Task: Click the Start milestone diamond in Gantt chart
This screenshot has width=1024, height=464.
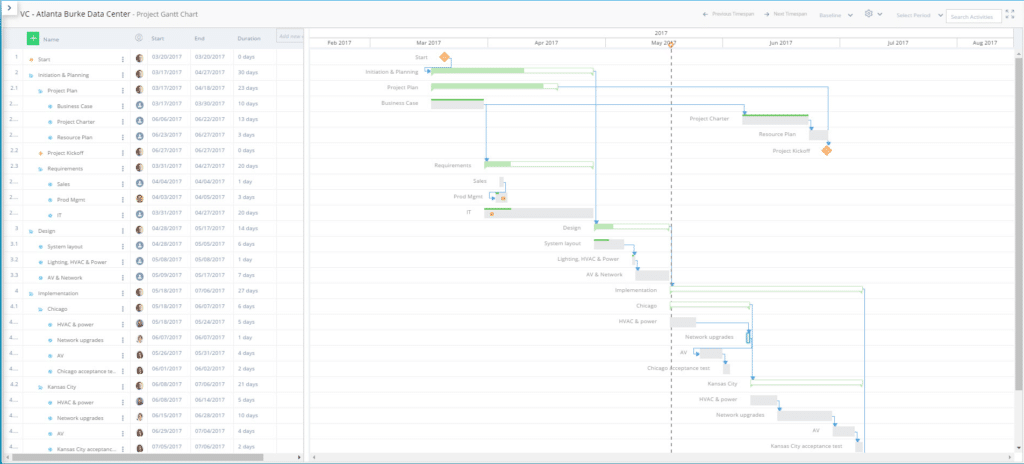Action: (445, 58)
